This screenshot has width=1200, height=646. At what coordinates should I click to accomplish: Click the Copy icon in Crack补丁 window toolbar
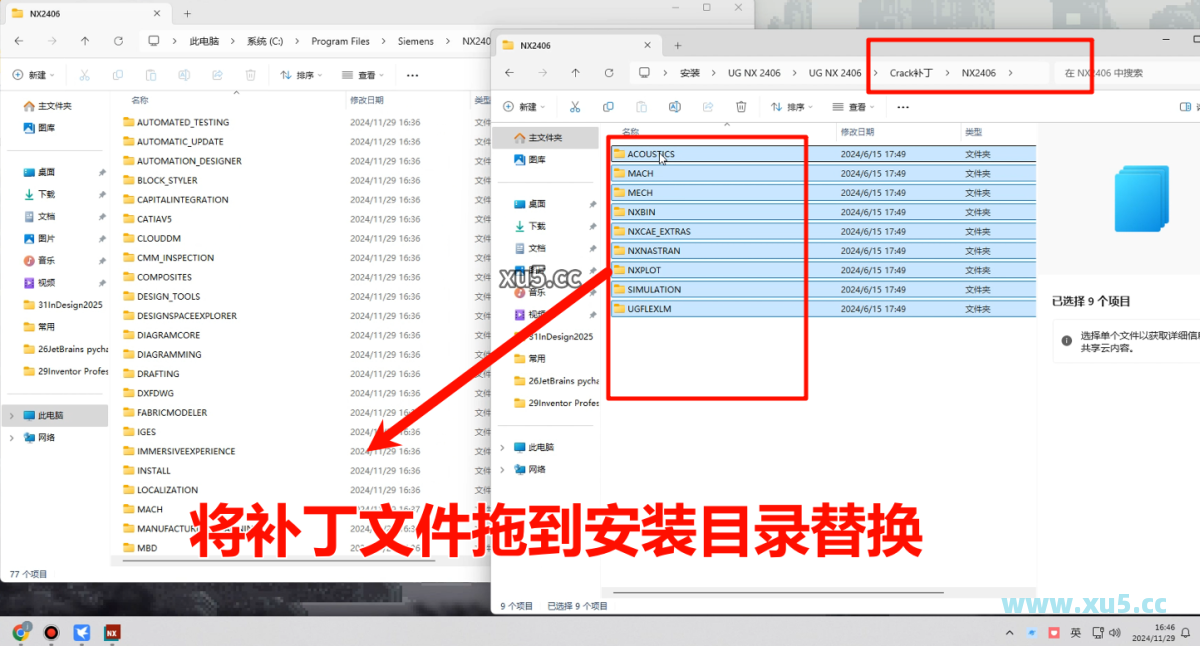(x=608, y=107)
